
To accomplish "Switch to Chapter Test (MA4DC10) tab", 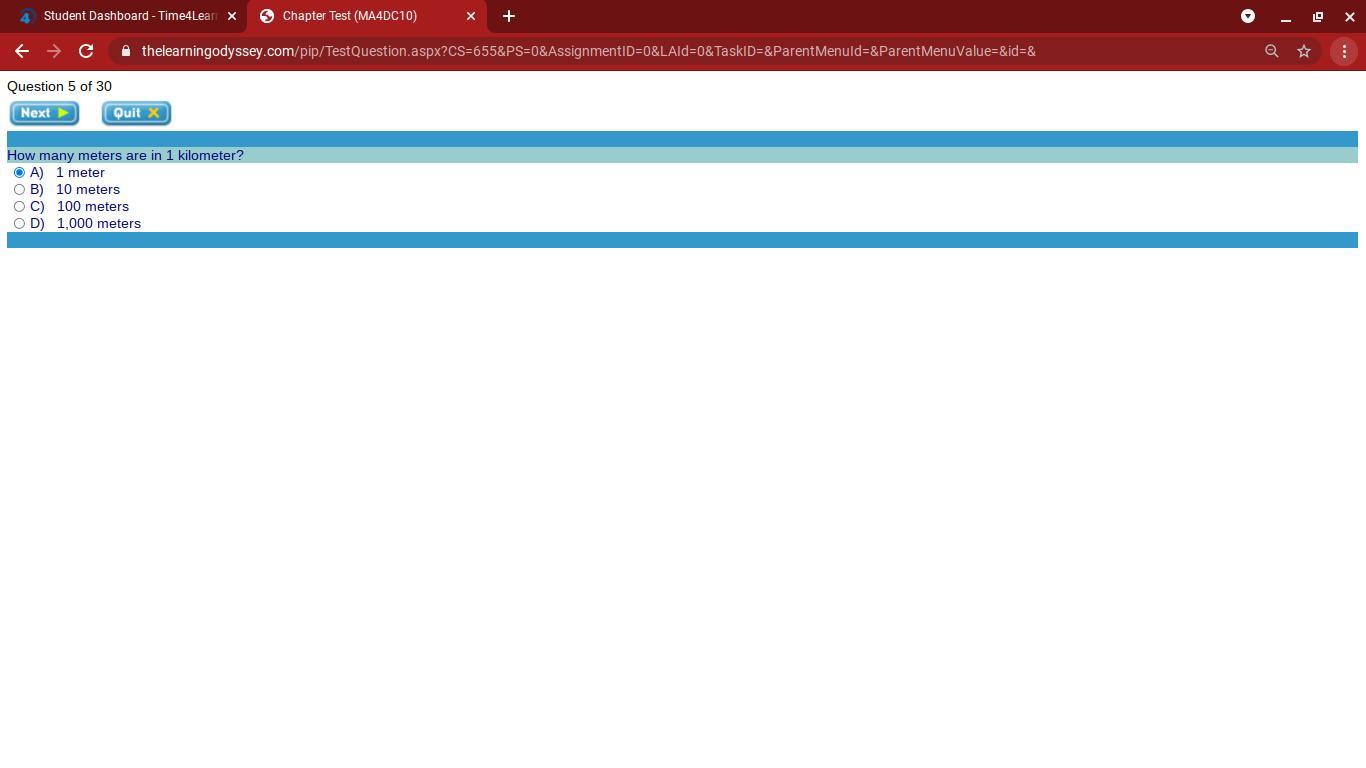I will click(x=366, y=16).
